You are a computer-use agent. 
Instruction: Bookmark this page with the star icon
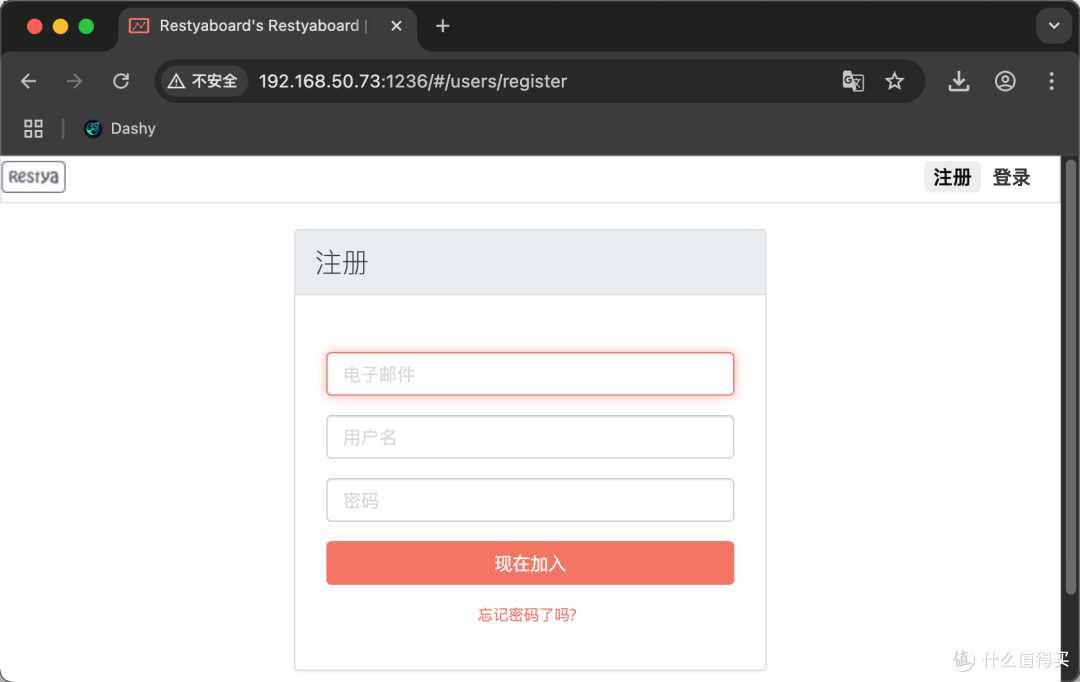tap(894, 81)
